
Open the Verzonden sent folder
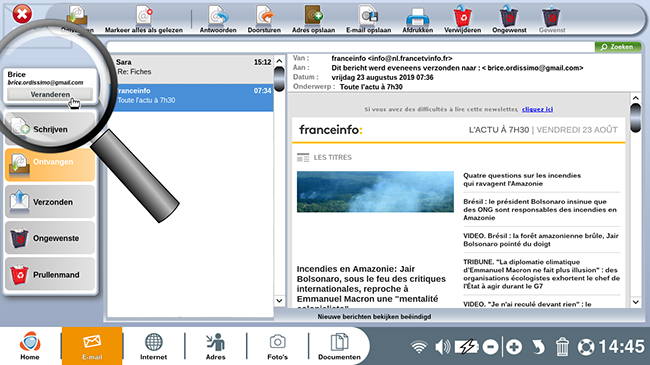50,202
